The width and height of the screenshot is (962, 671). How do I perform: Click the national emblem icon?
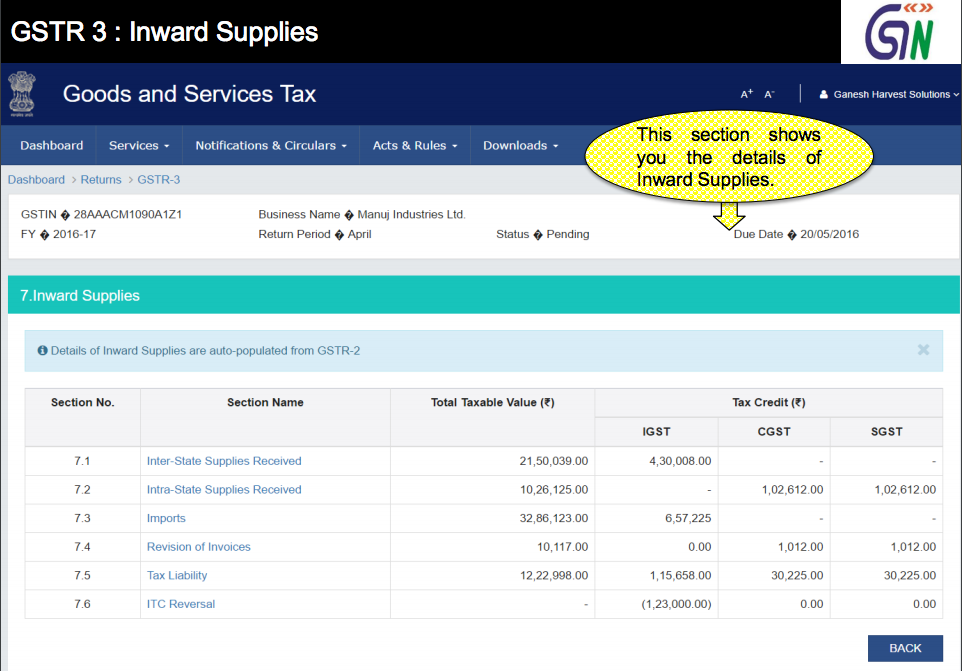21,94
